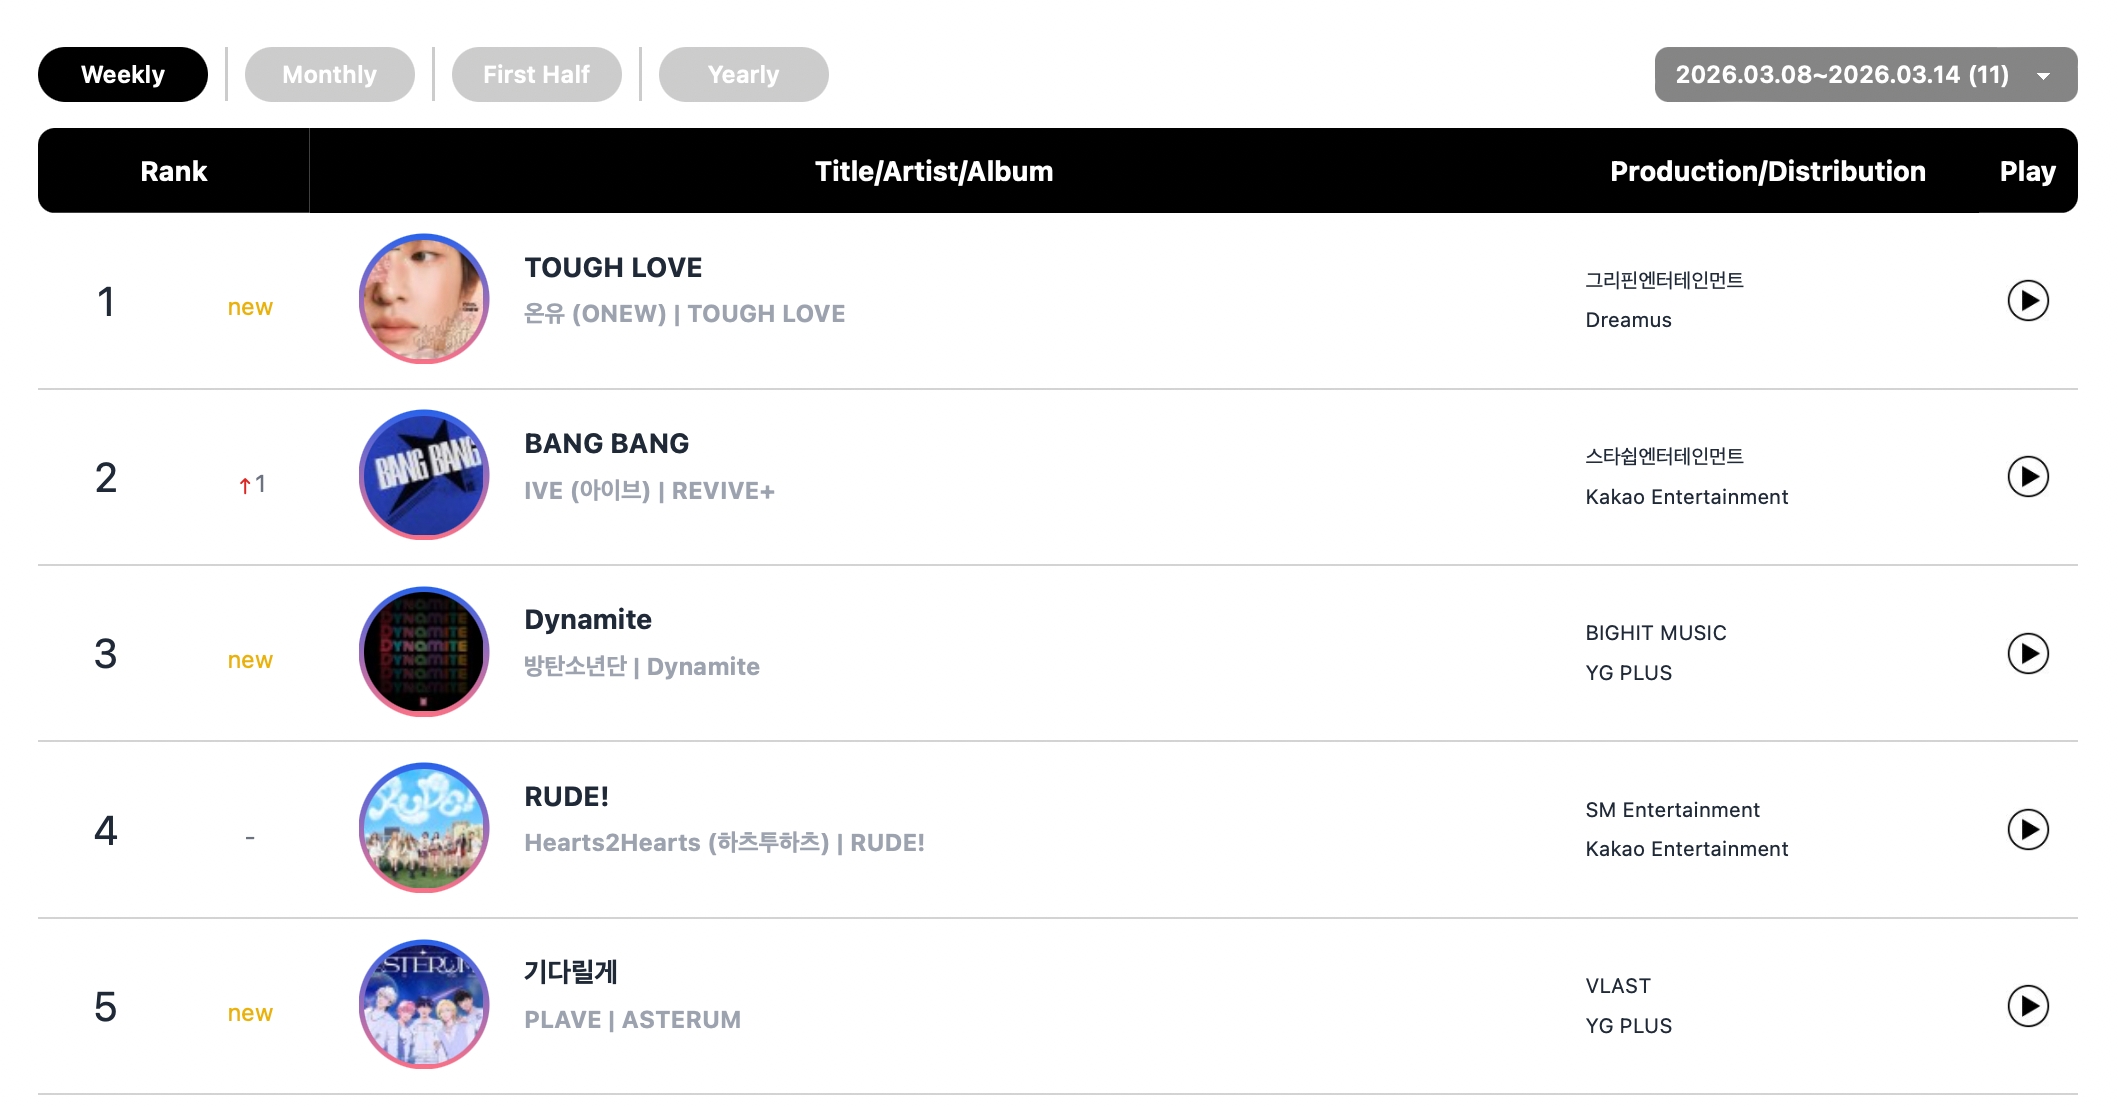
Task: Play Dynamite track at rank 3
Action: 2027,653
